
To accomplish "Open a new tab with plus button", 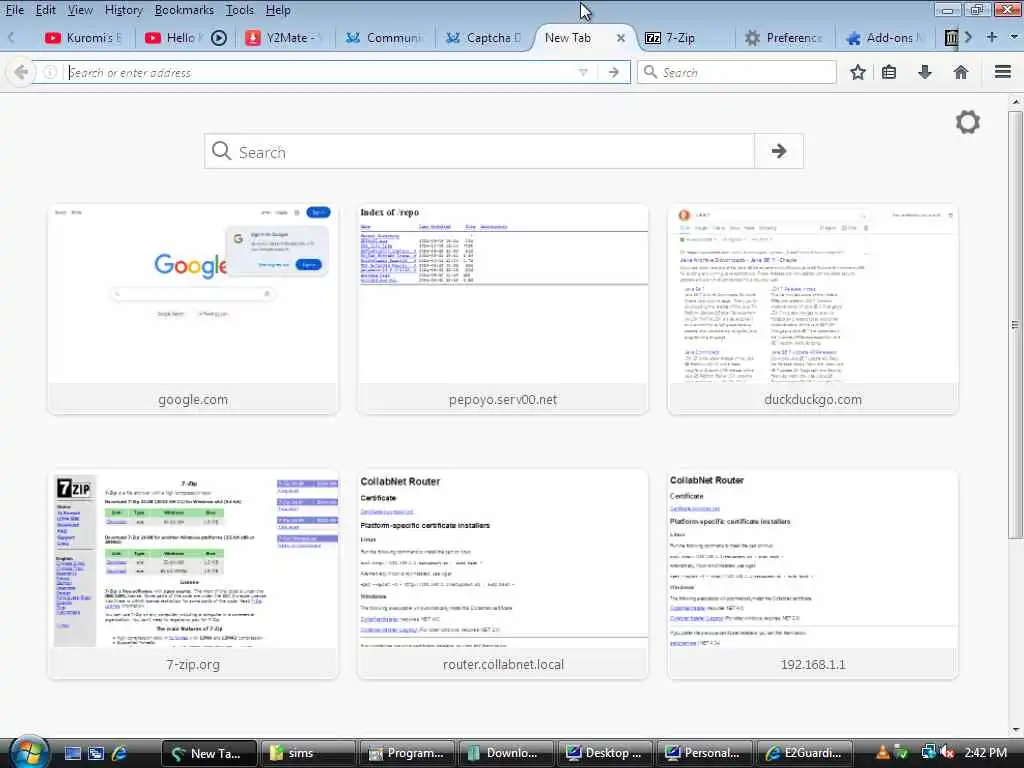I will [x=991, y=37].
